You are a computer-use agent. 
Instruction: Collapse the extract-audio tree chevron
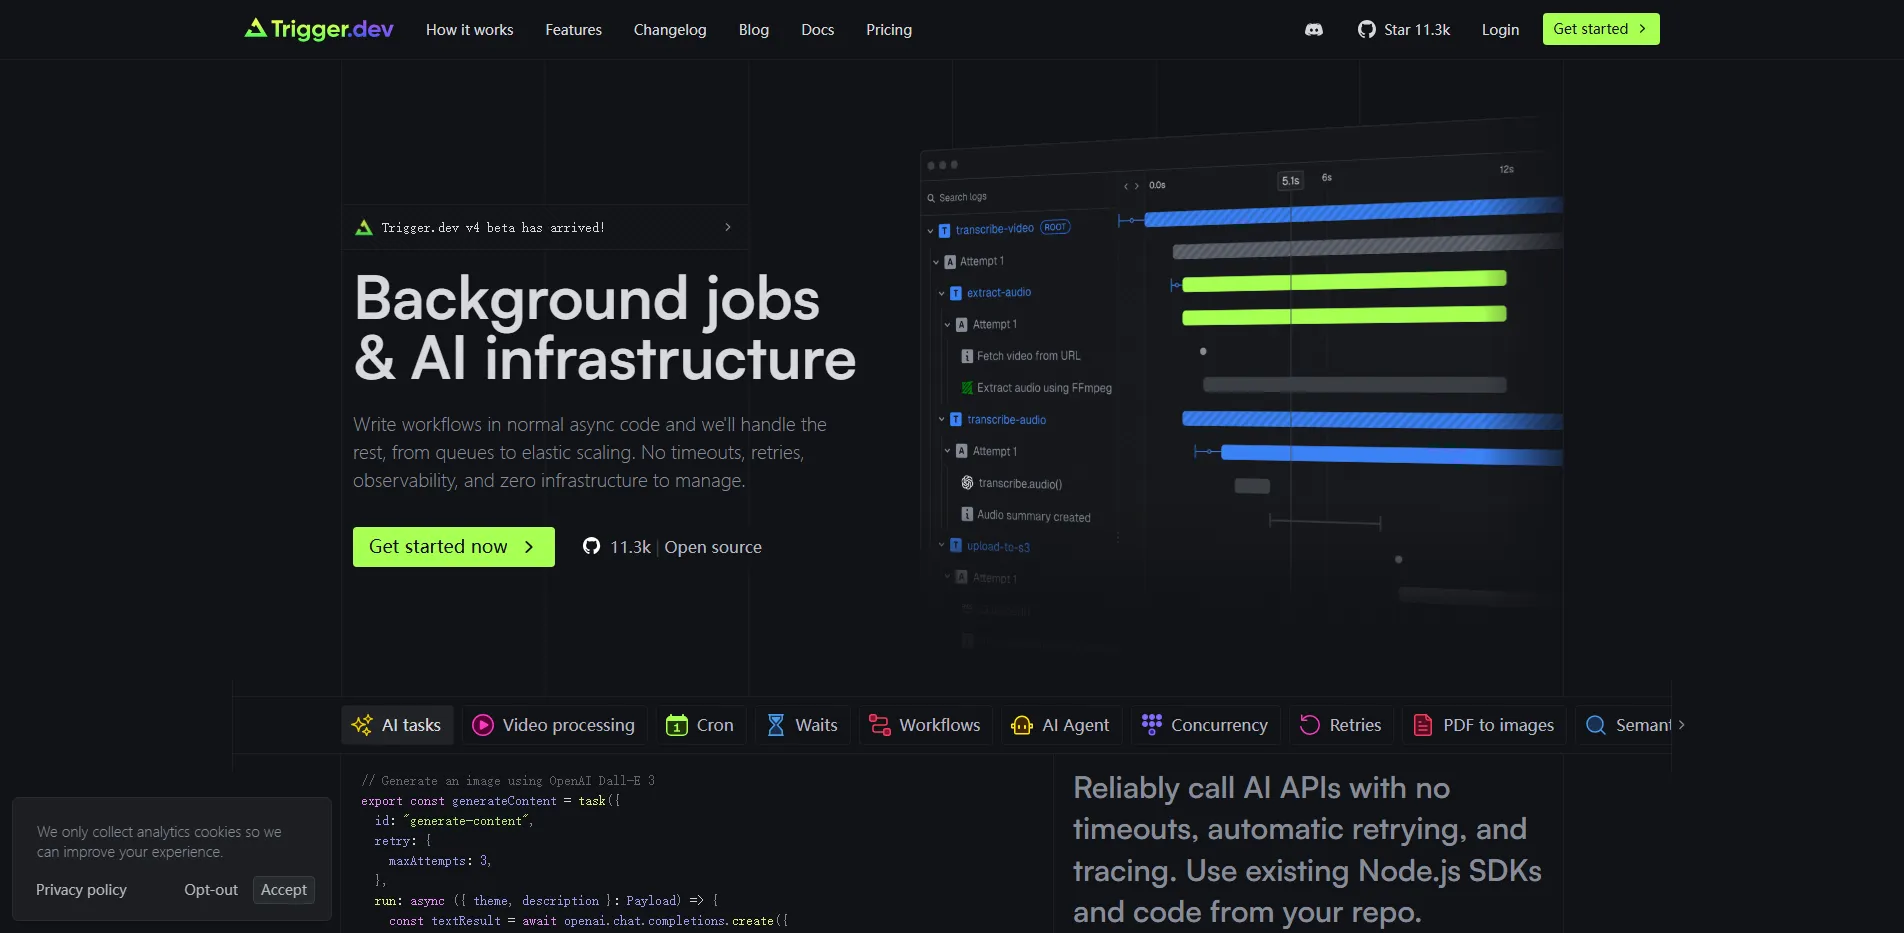(941, 293)
